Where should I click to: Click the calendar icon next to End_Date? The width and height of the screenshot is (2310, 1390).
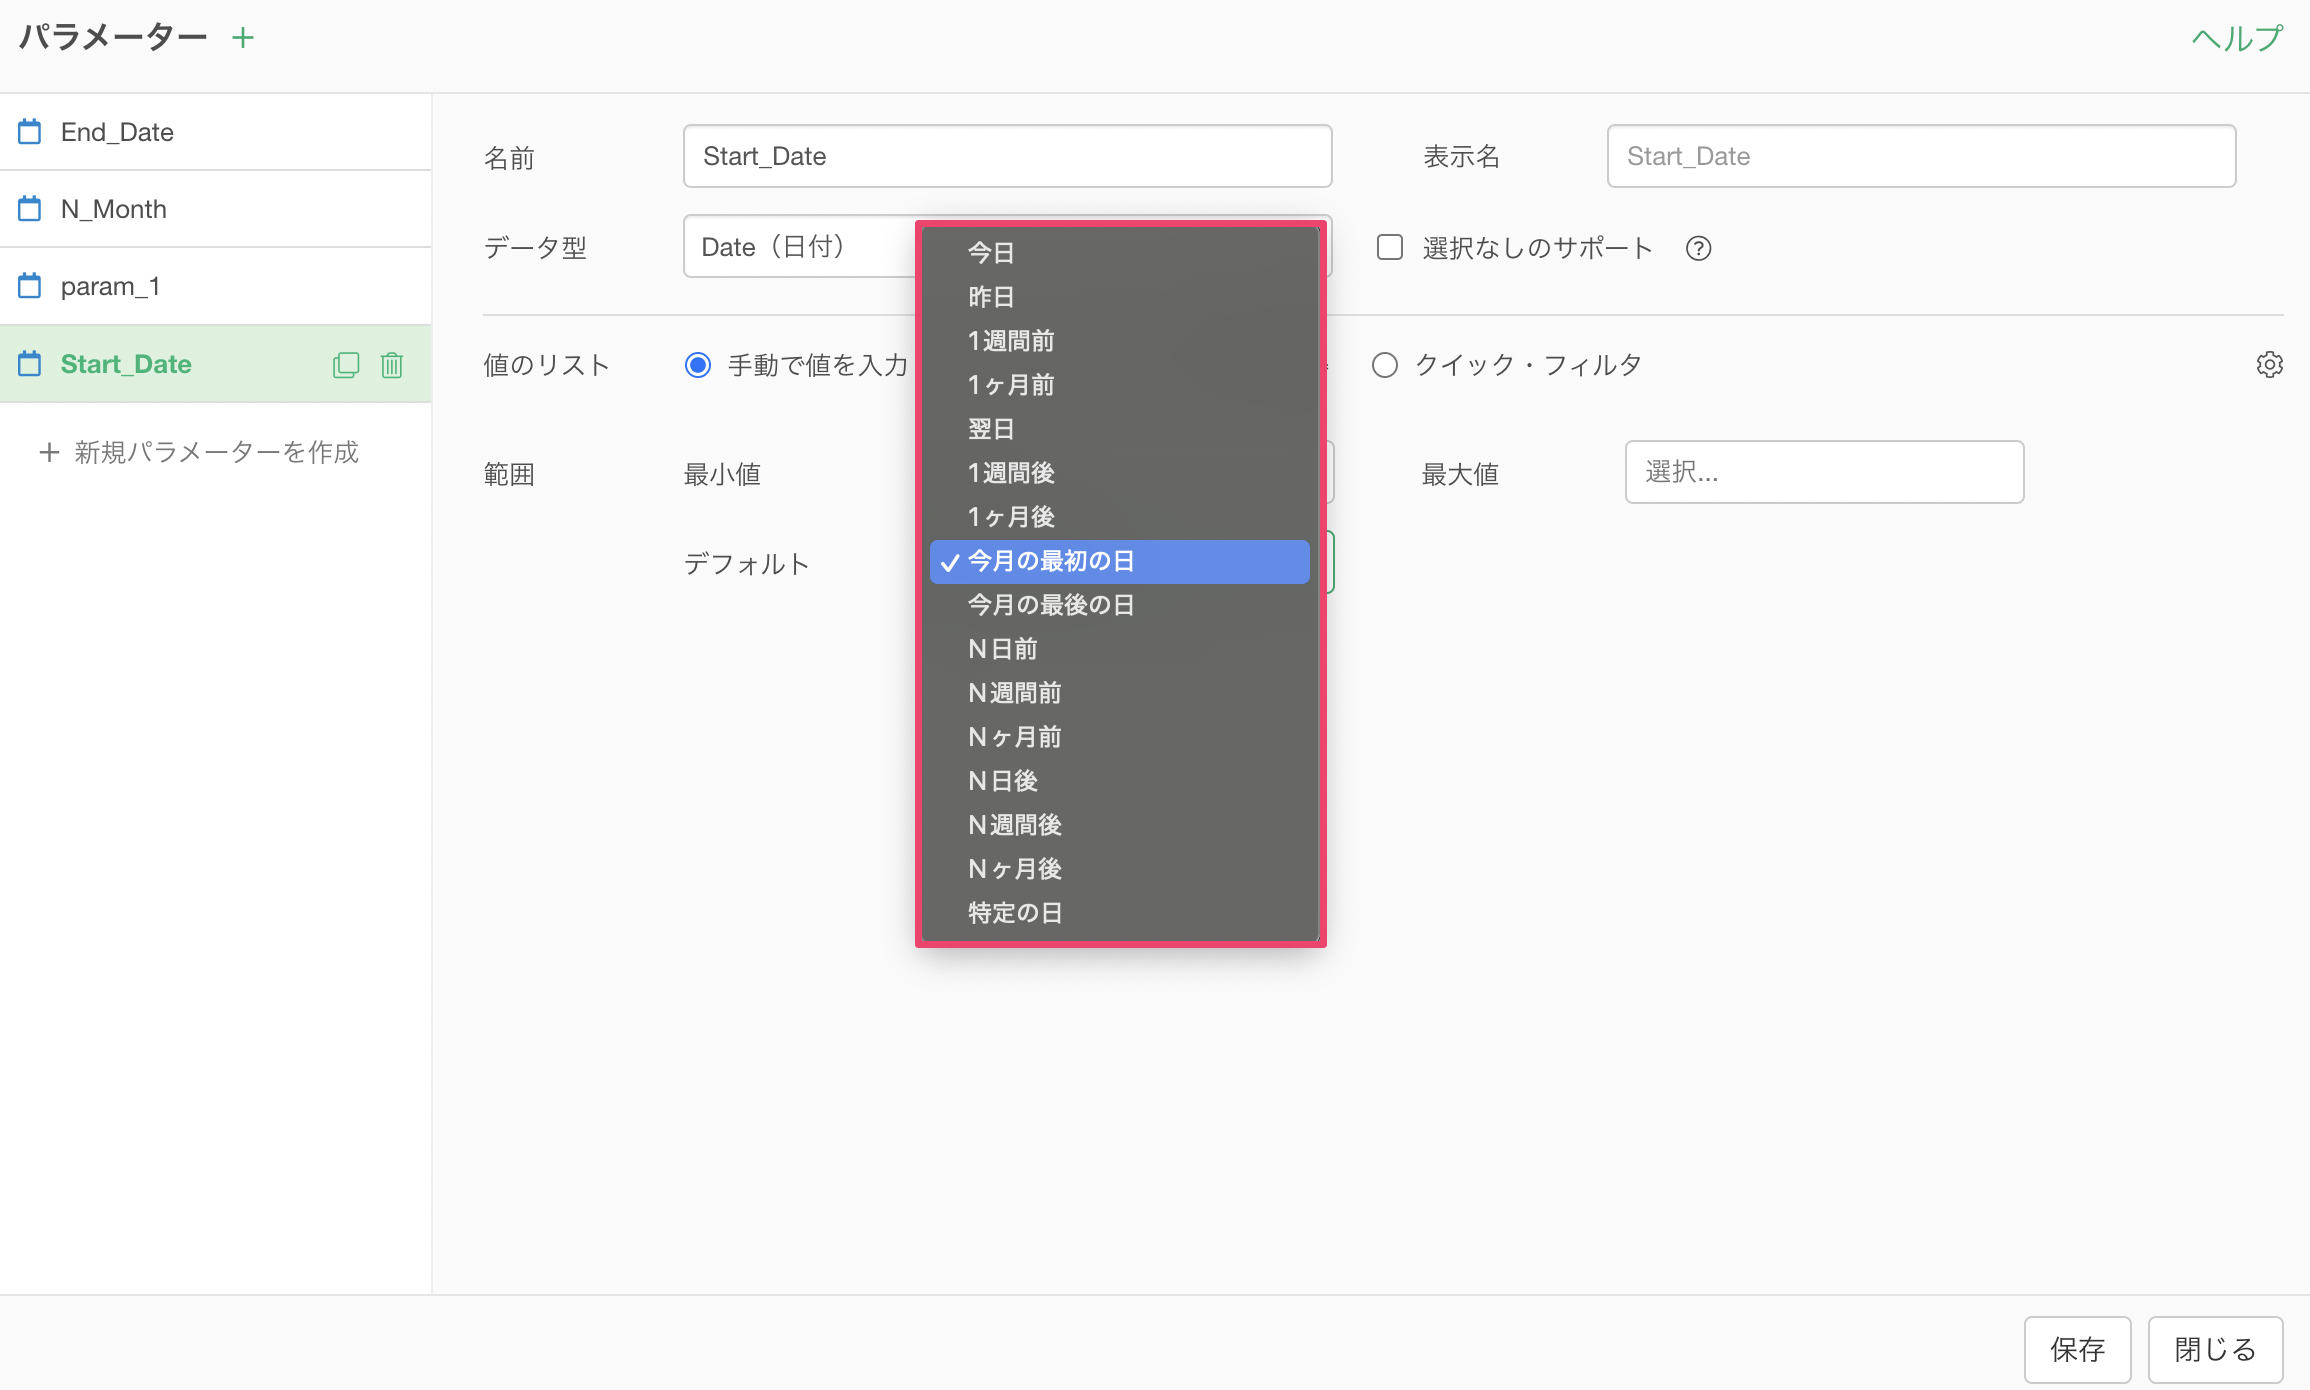[30, 132]
